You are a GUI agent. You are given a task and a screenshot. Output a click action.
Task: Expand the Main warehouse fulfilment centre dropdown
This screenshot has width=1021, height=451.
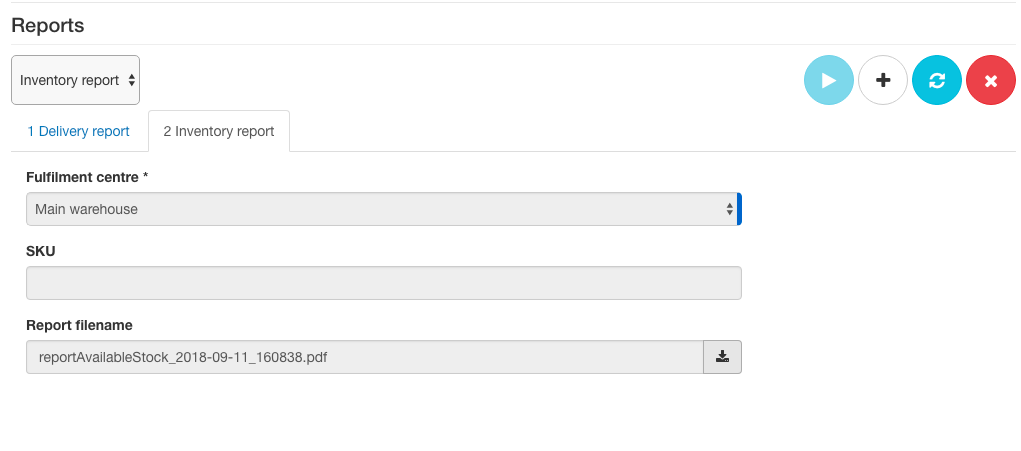382,209
